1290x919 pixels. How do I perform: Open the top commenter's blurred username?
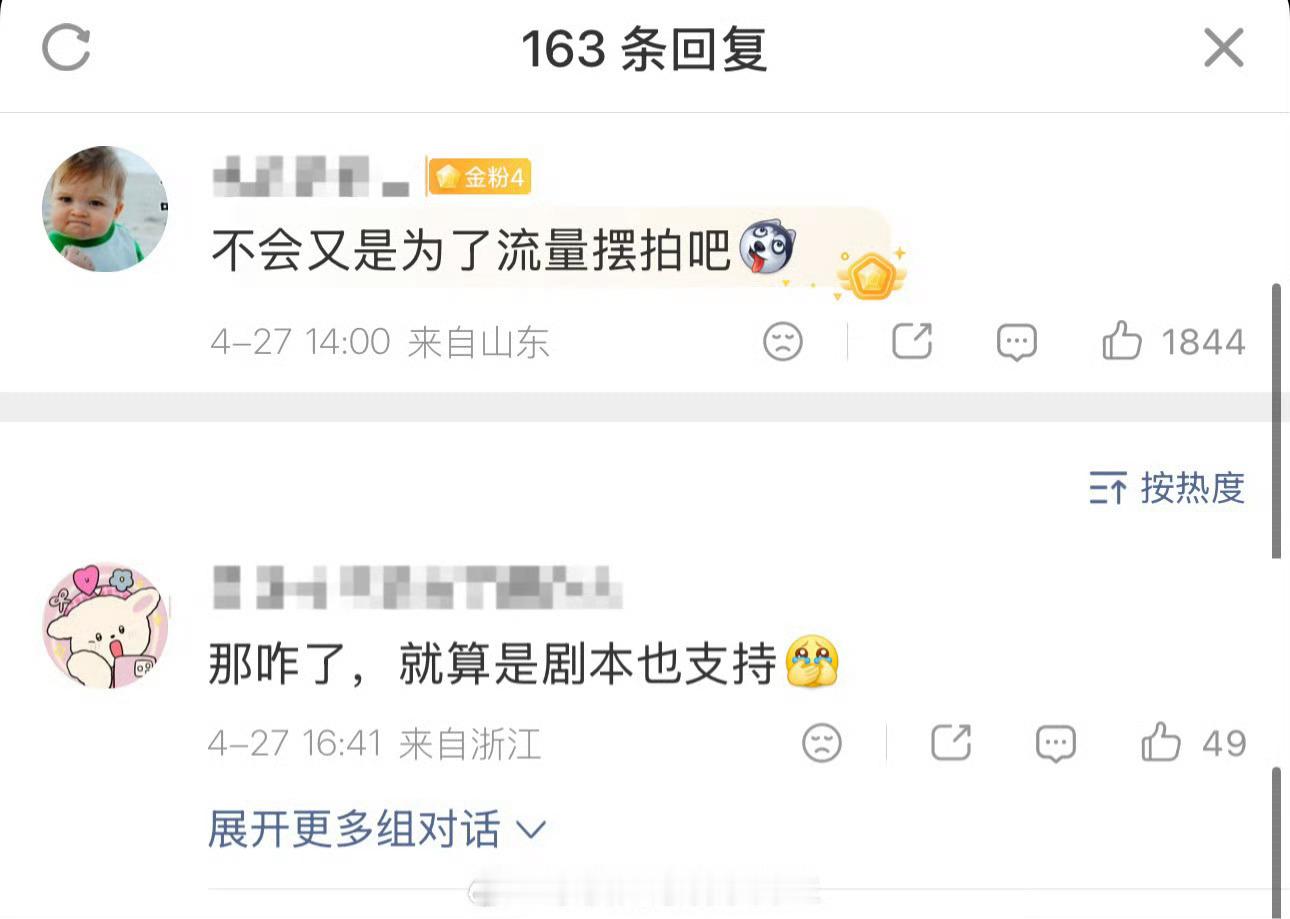point(312,178)
